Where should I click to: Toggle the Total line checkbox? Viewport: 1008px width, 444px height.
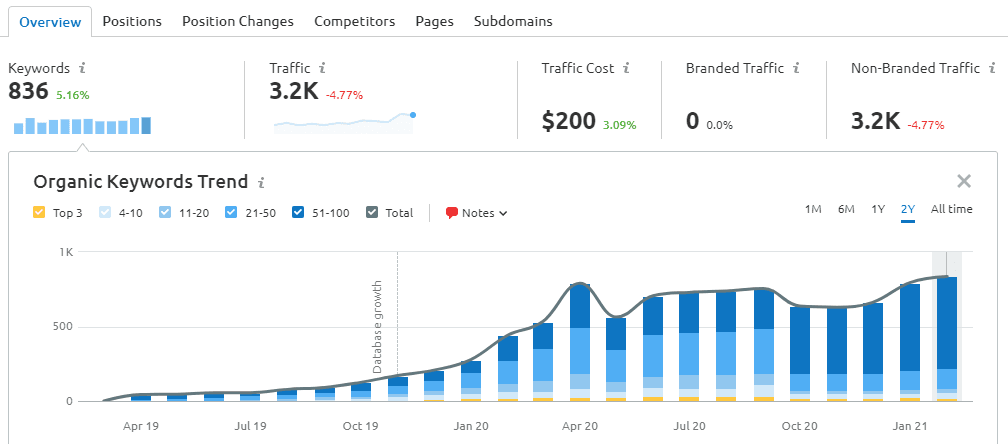[x=372, y=213]
